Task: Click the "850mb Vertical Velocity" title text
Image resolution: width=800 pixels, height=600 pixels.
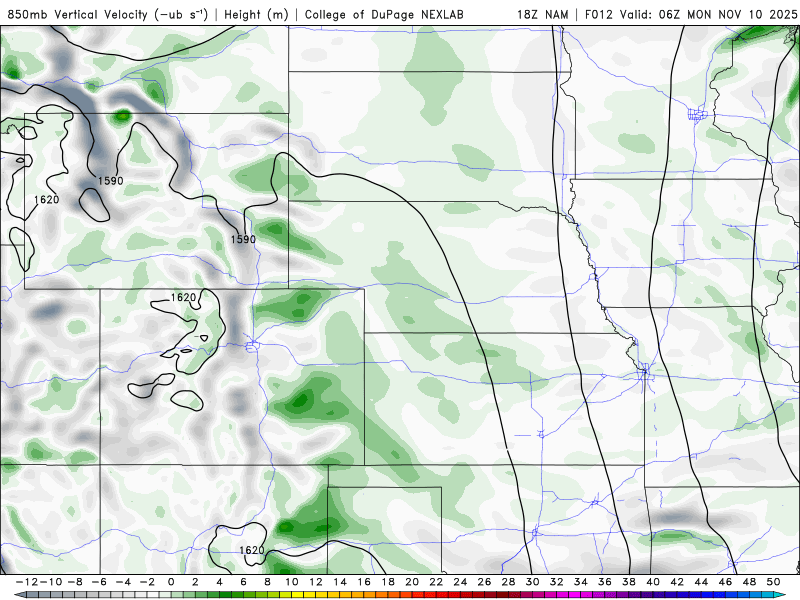Action: (x=77, y=14)
